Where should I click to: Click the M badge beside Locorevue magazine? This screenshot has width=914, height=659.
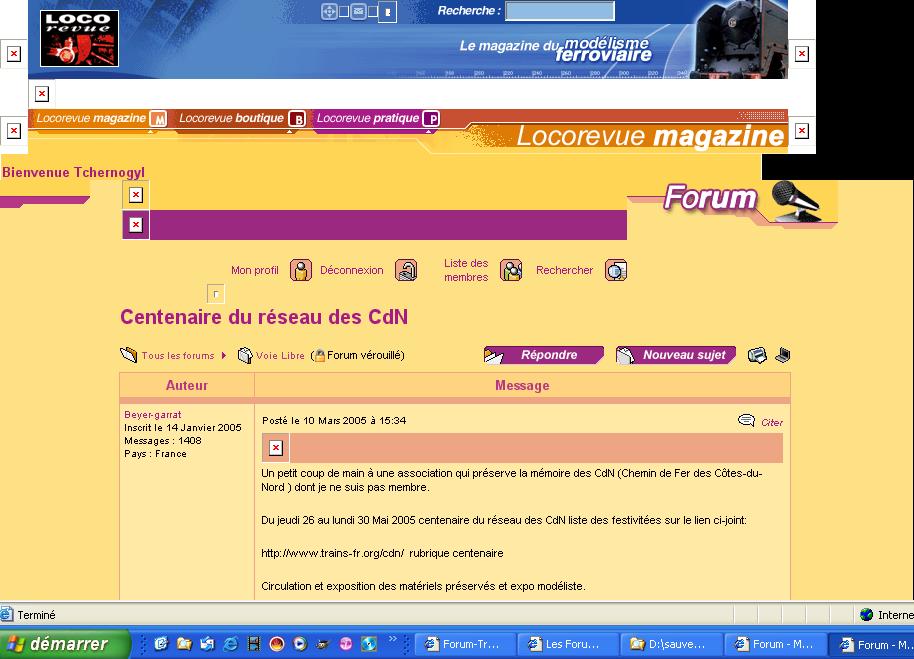point(158,119)
